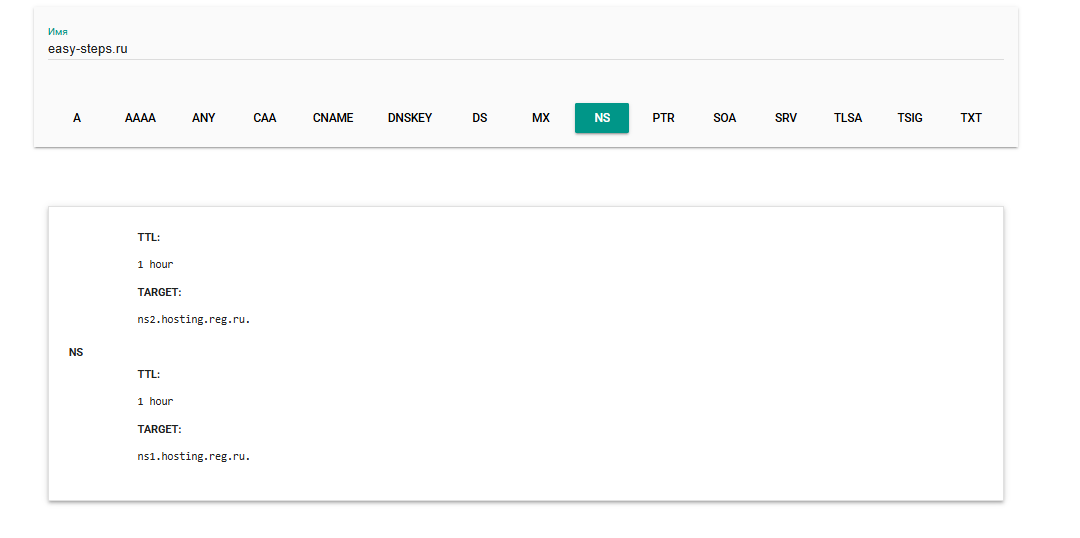Choose the SOA record type
Image resolution: width=1080 pixels, height=538 pixels.
pos(725,118)
